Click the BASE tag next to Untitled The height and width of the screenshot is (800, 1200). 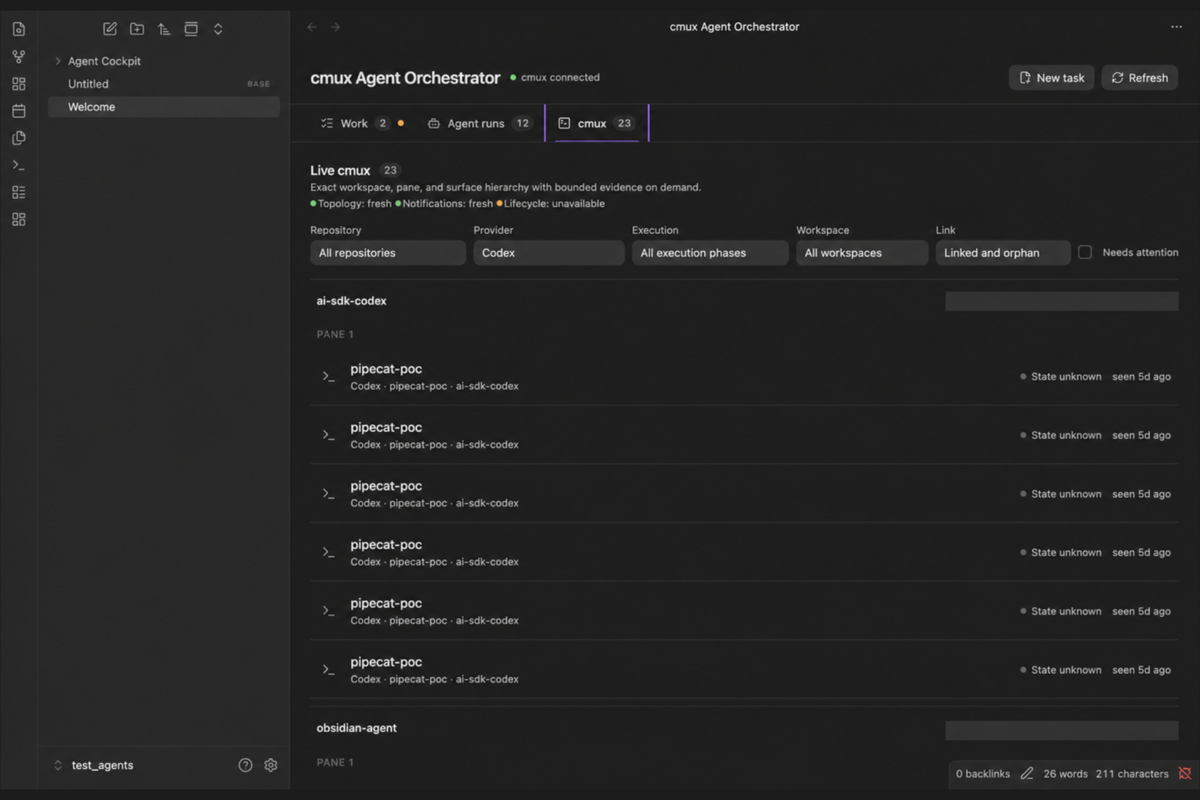click(x=258, y=84)
